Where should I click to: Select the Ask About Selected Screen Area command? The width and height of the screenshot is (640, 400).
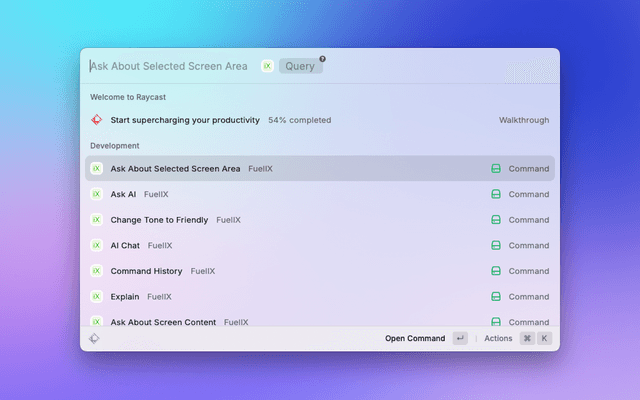pyautogui.click(x=175, y=169)
